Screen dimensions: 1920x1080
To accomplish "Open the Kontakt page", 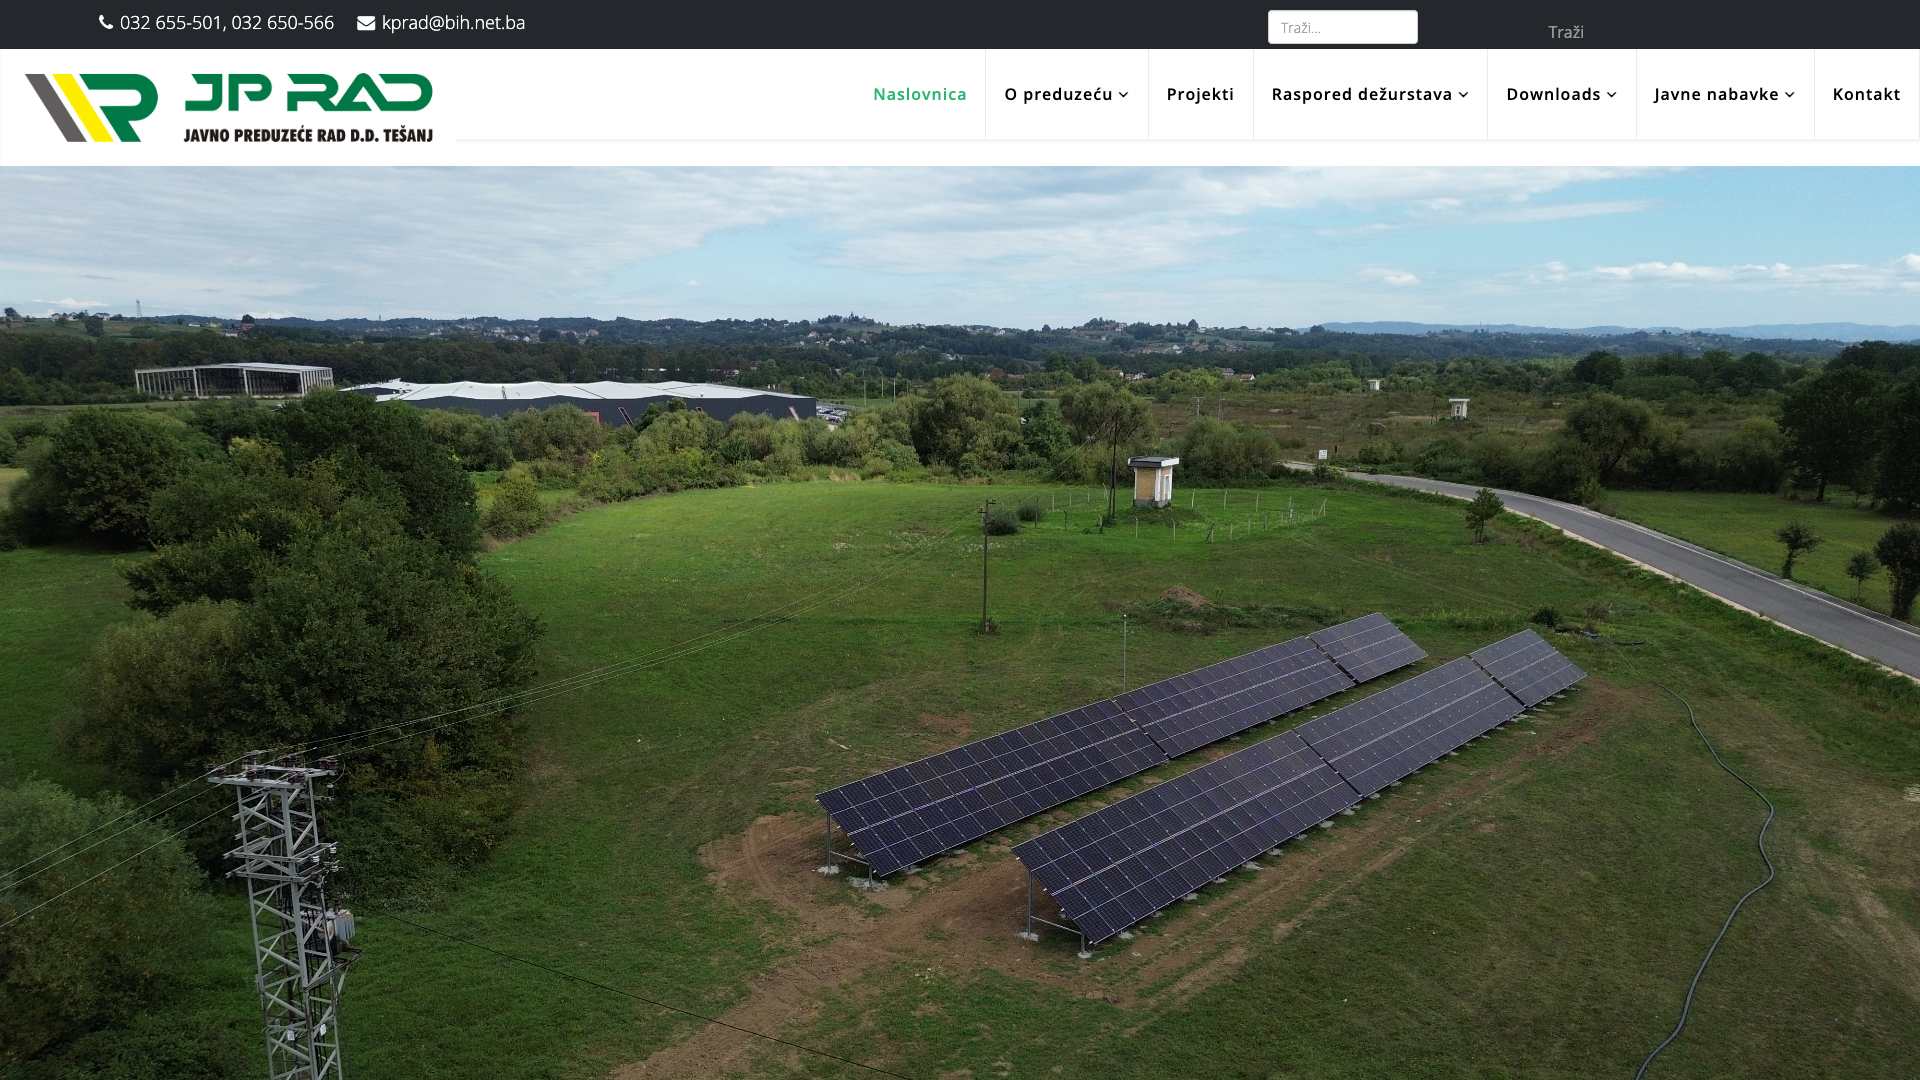I will pos(1866,94).
